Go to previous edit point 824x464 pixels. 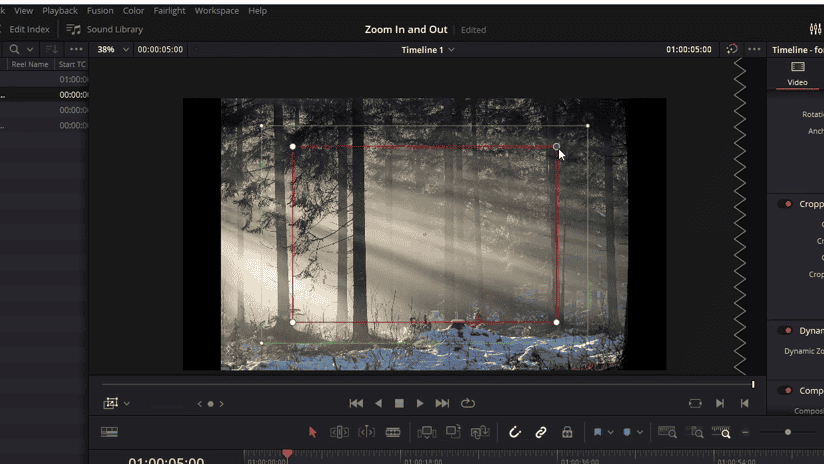[x=745, y=404]
